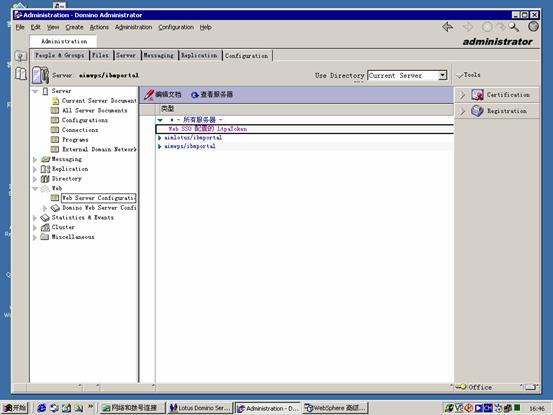Click Internet Explorer quick launch icon
This screenshot has height=415, width=553.
tap(42, 408)
